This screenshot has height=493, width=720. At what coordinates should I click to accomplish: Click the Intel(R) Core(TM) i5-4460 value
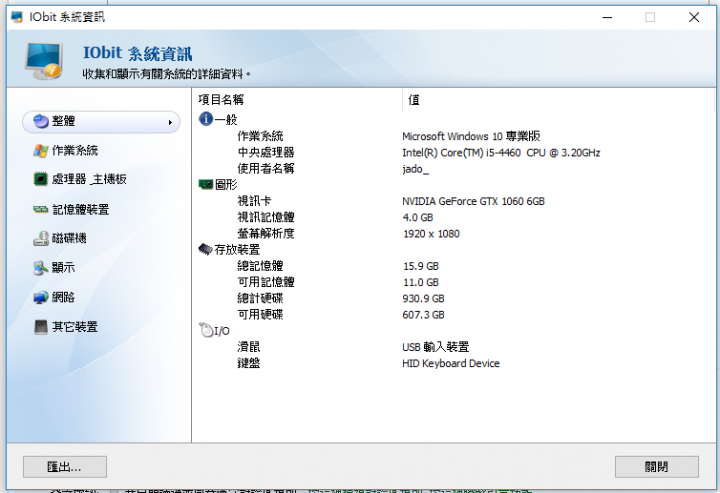pyautogui.click(x=501, y=152)
